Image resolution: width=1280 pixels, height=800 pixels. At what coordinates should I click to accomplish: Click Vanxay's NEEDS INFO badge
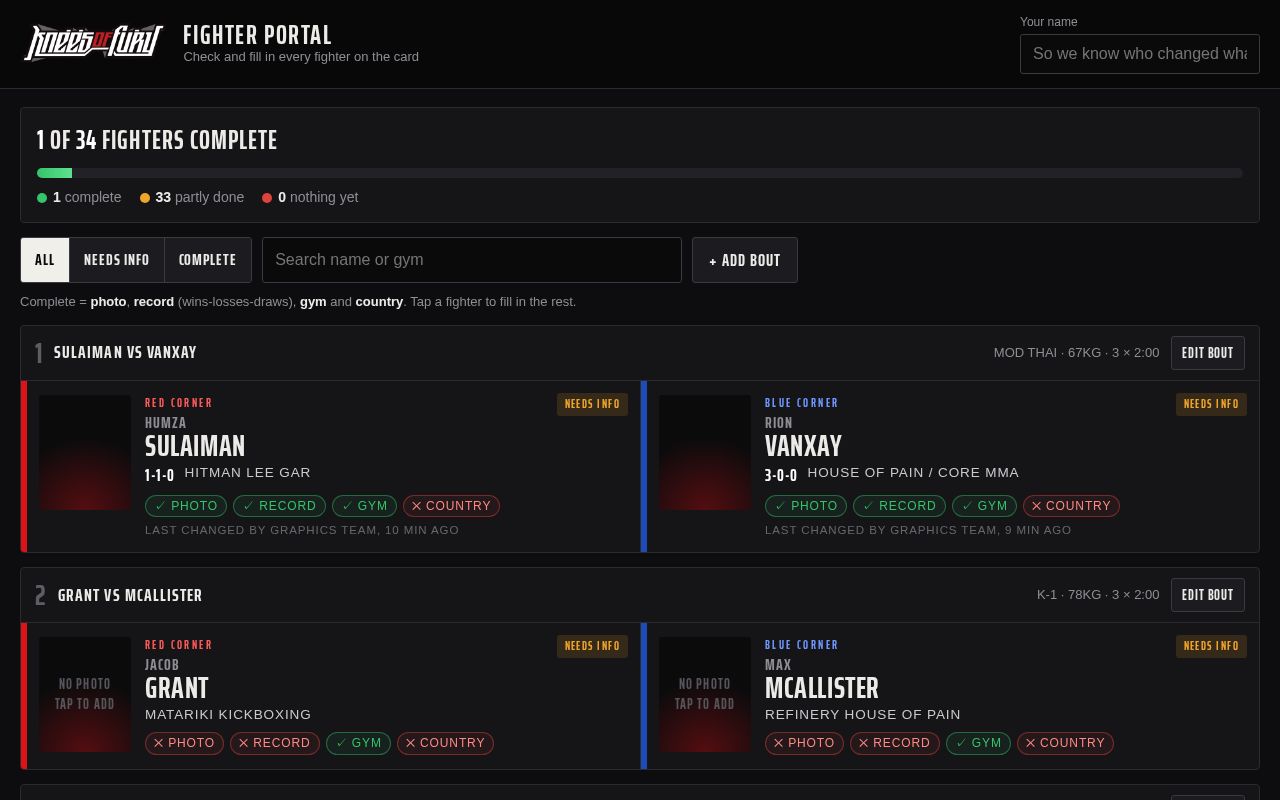coord(1211,404)
